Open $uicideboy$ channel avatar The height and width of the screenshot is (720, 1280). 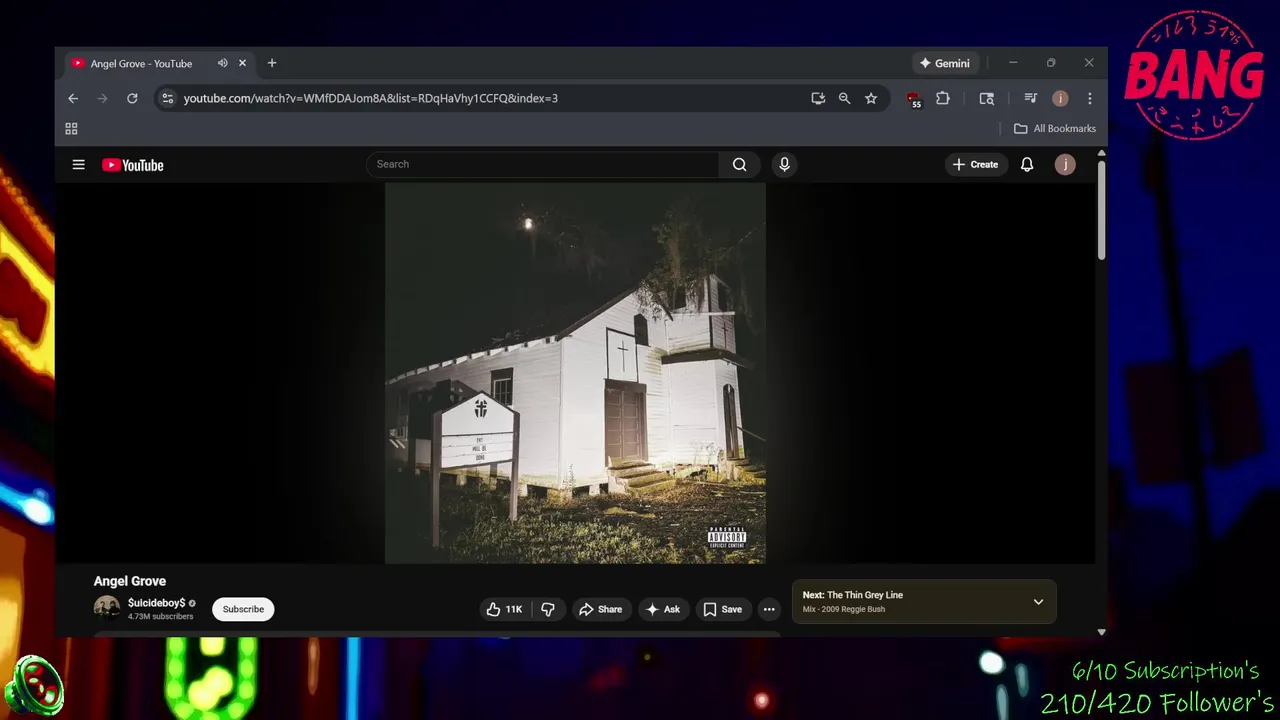click(x=107, y=608)
